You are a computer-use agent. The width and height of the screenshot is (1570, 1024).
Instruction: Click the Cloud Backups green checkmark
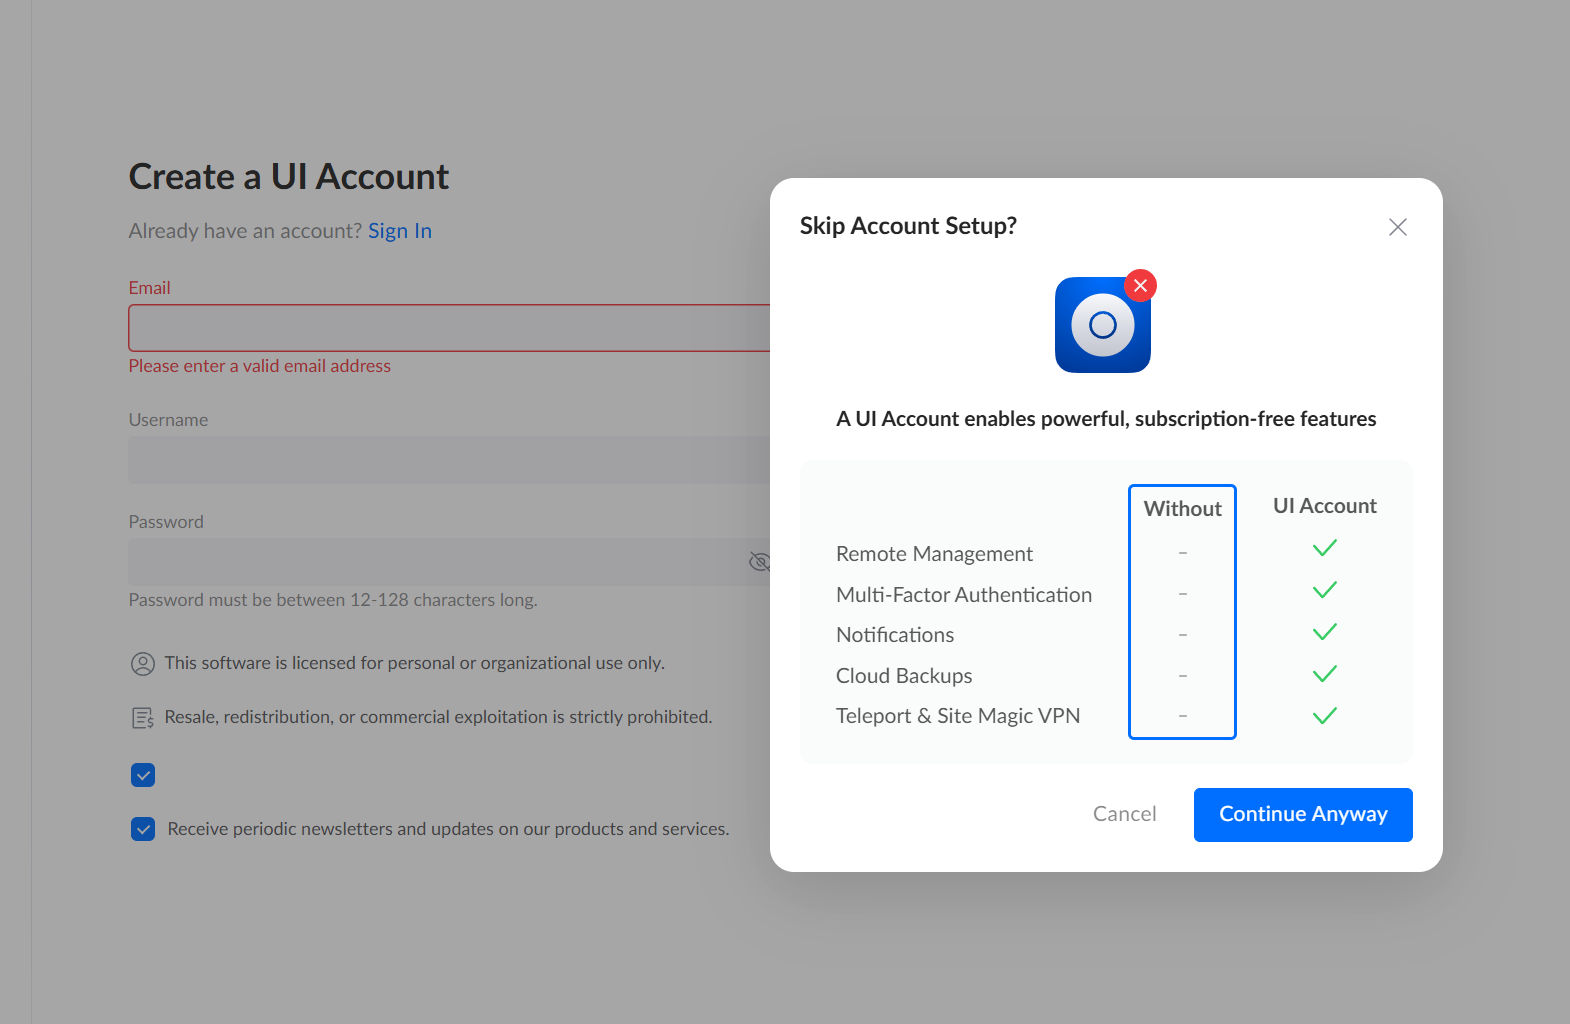click(x=1325, y=674)
